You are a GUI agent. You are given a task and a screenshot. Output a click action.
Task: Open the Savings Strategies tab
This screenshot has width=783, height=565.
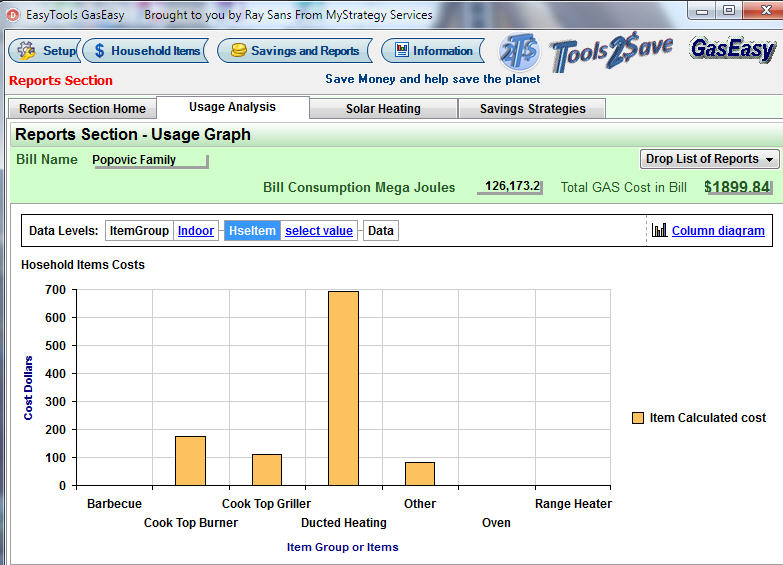[531, 109]
